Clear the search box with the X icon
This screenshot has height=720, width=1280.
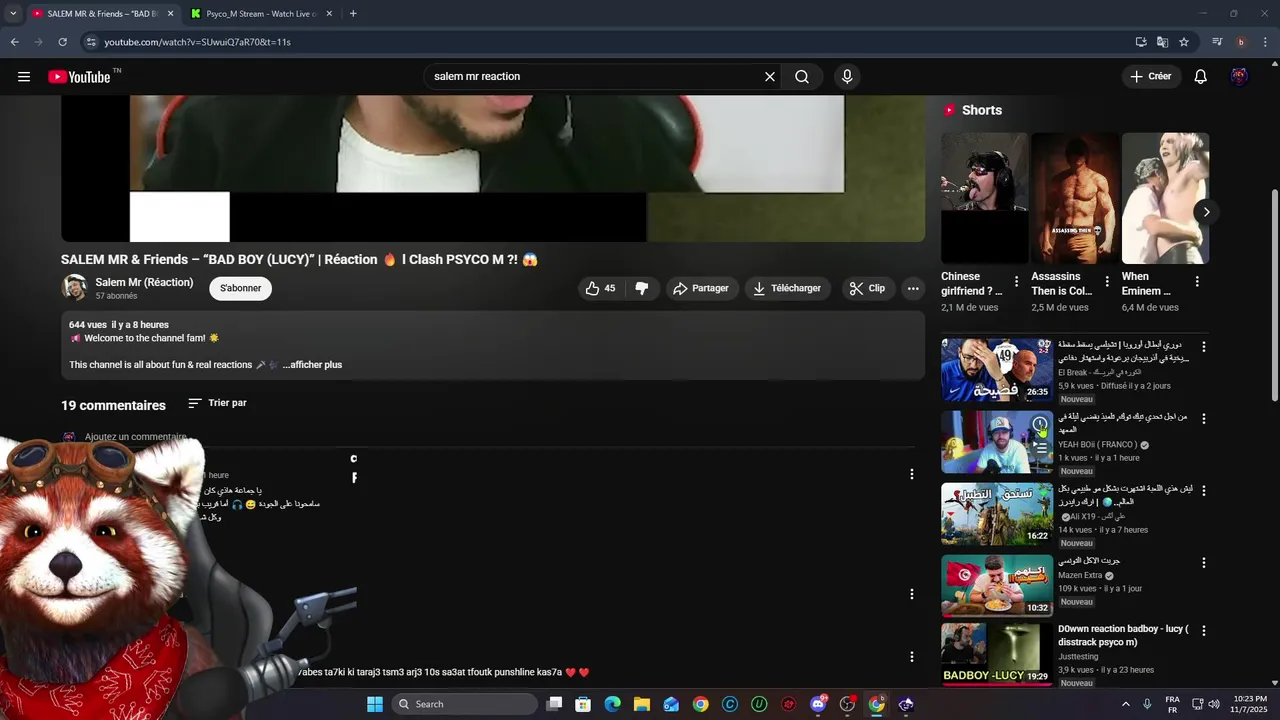[x=770, y=76]
